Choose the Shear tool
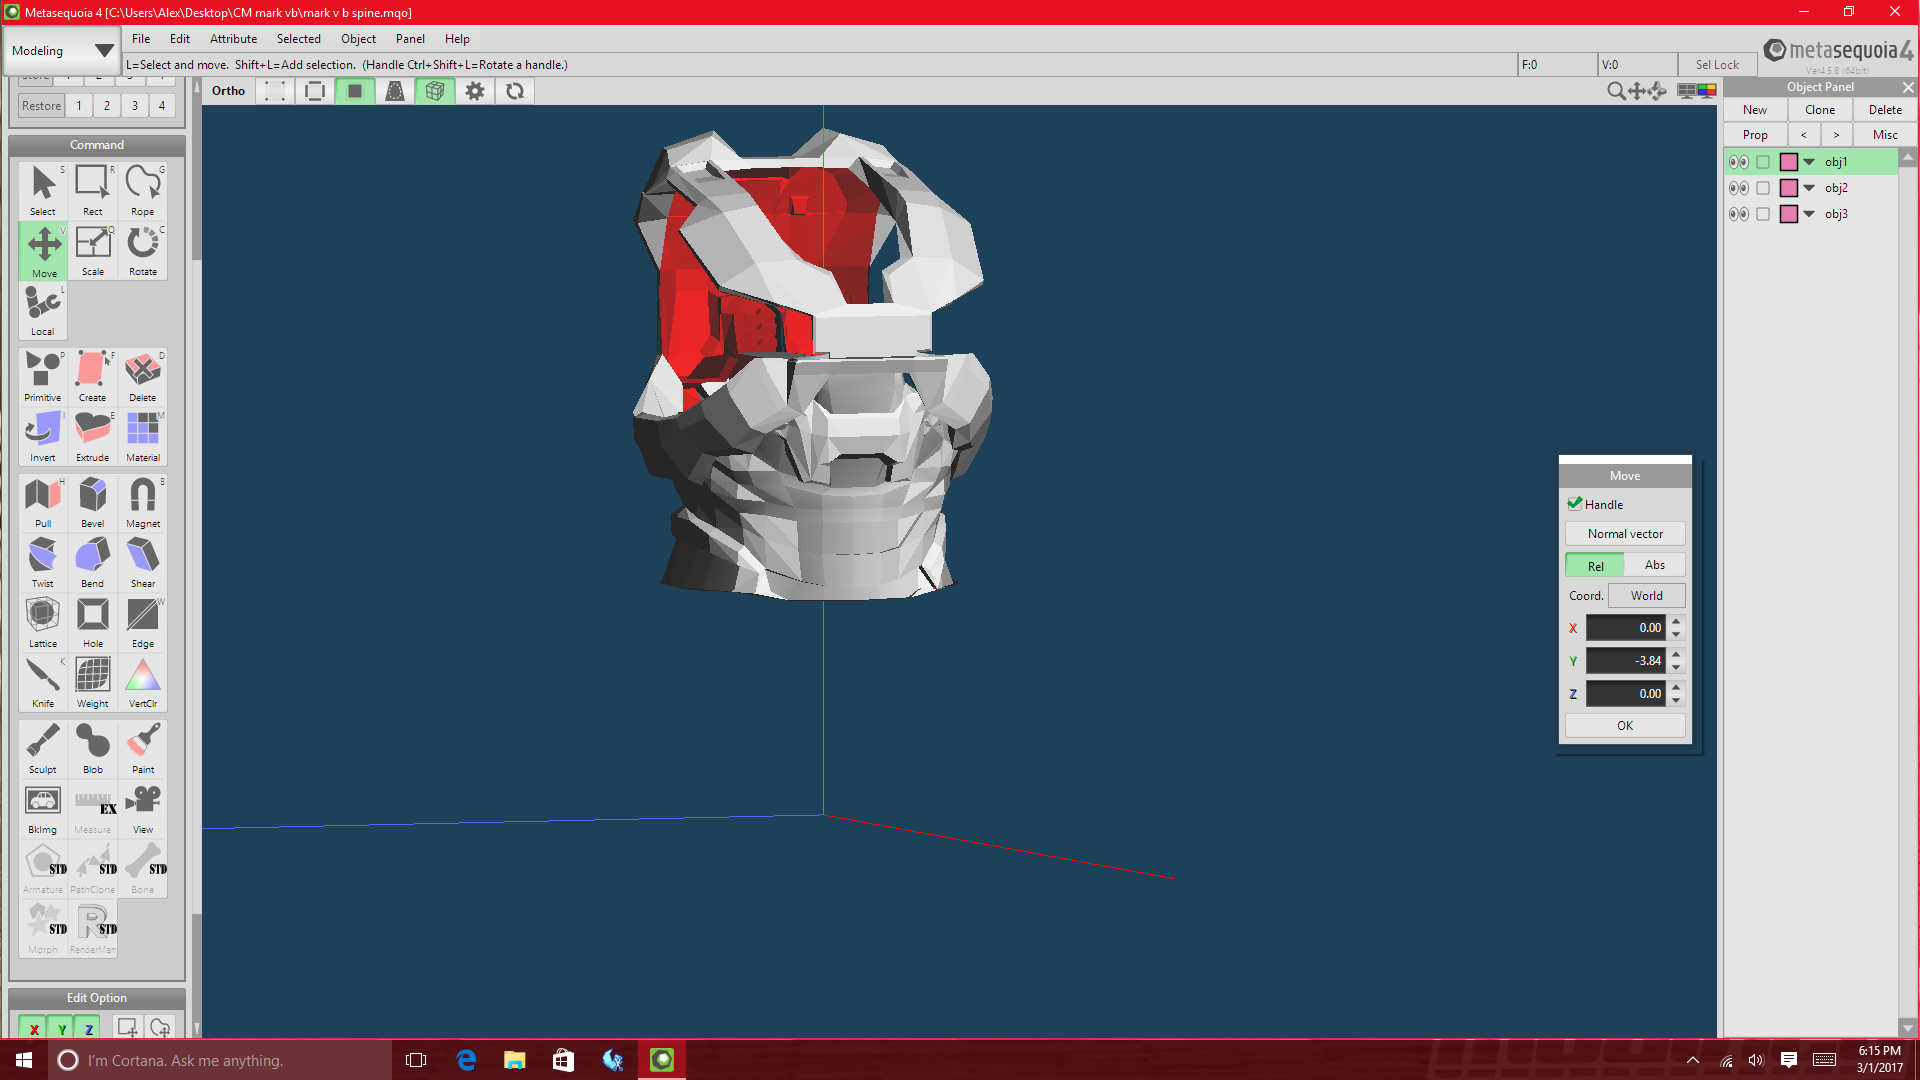 [143, 562]
